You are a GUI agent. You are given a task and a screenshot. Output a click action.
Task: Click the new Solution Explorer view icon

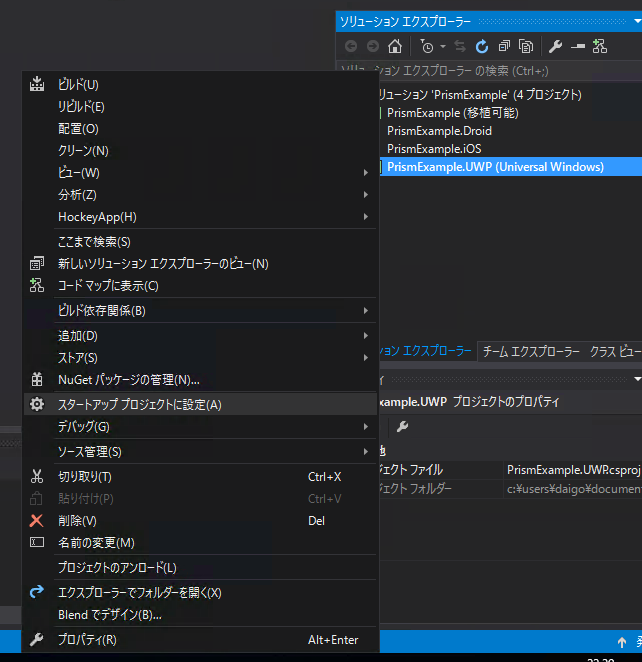tap(37, 263)
